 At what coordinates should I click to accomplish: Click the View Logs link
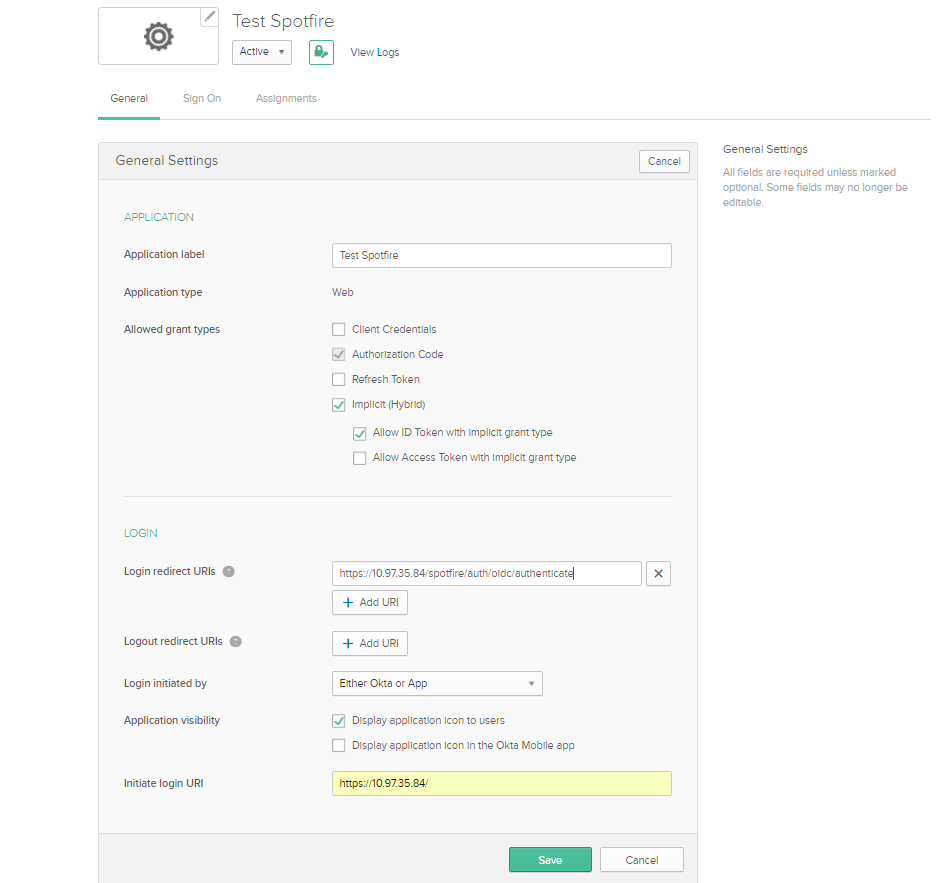[x=374, y=52]
